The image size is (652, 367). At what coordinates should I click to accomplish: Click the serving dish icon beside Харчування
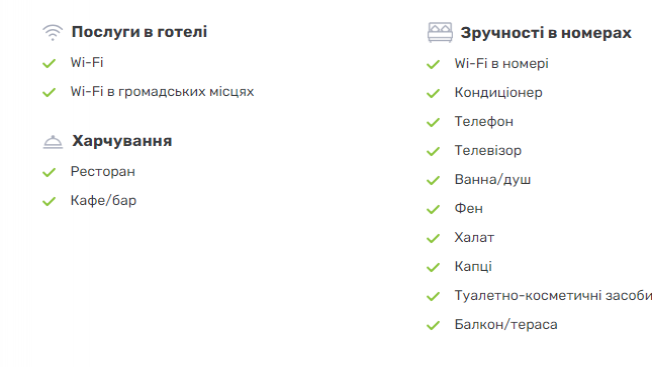coord(53,142)
